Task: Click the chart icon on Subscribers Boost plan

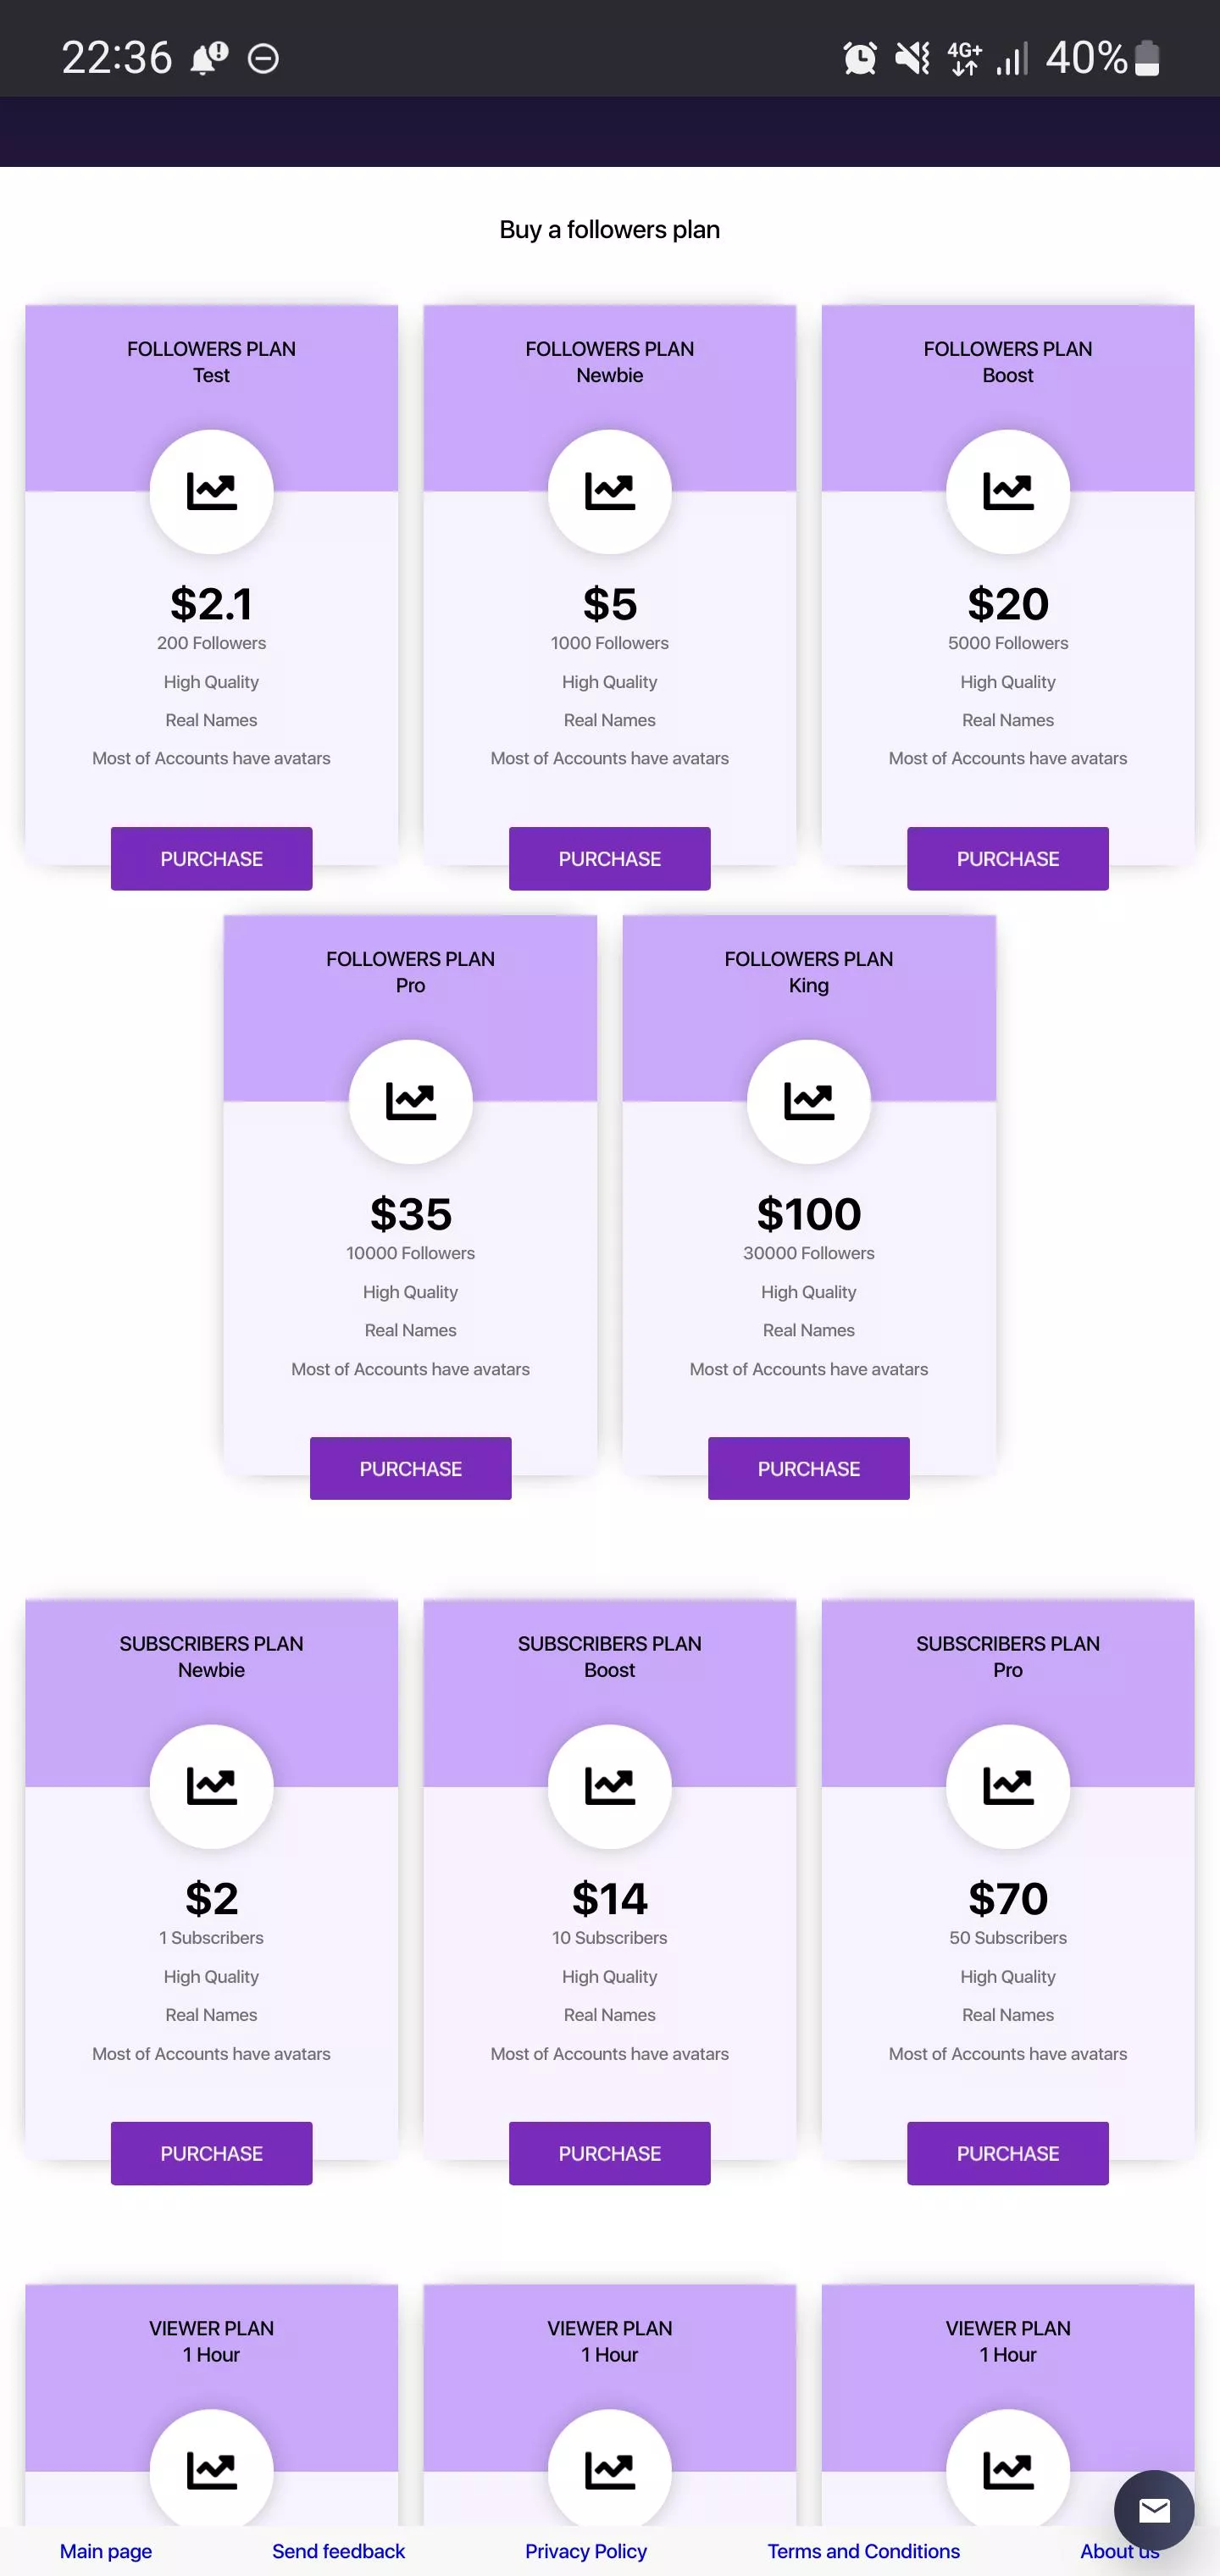Action: pyautogui.click(x=609, y=1785)
